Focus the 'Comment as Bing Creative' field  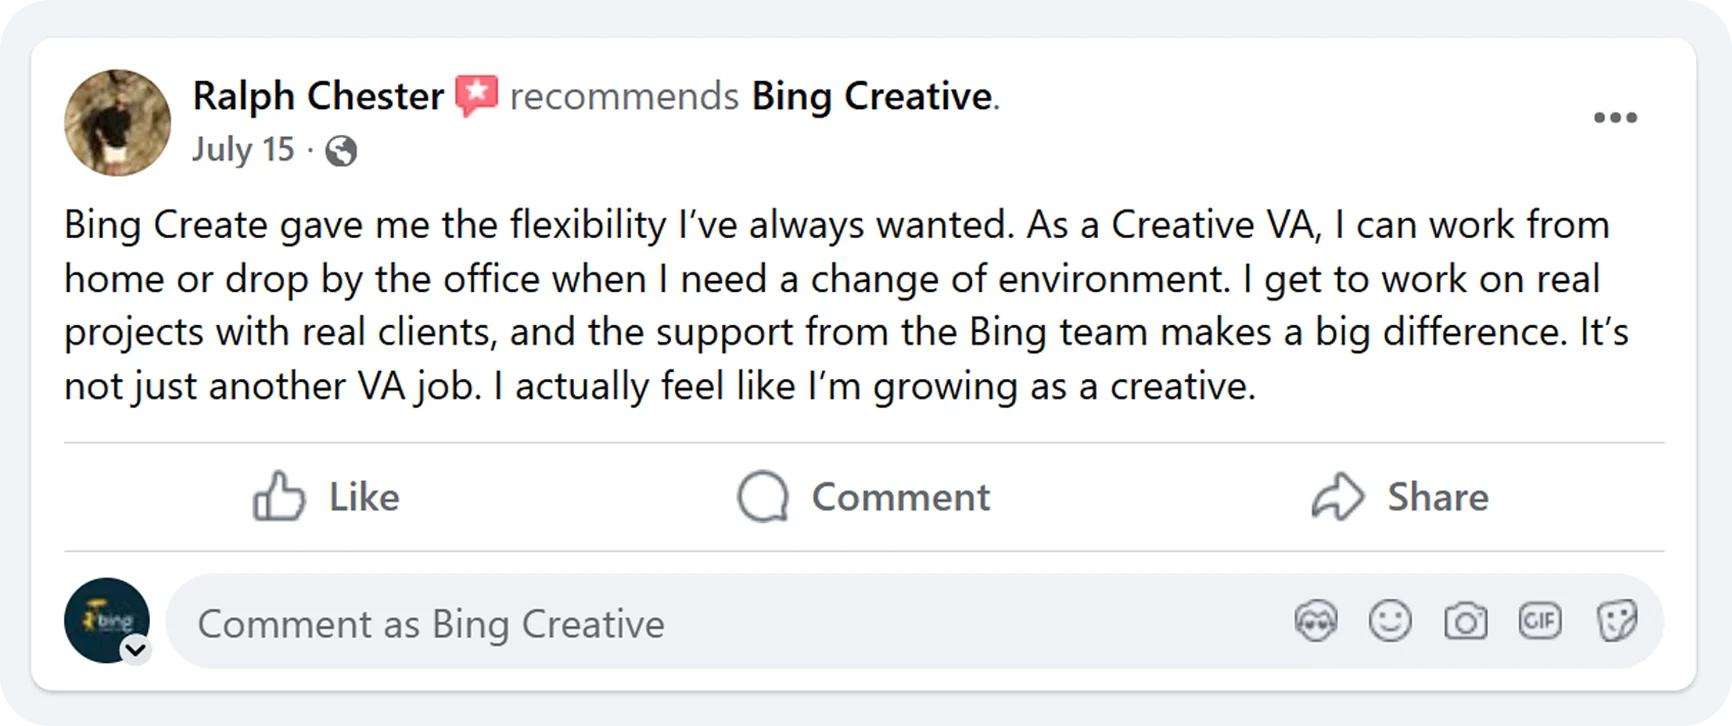click(700, 623)
